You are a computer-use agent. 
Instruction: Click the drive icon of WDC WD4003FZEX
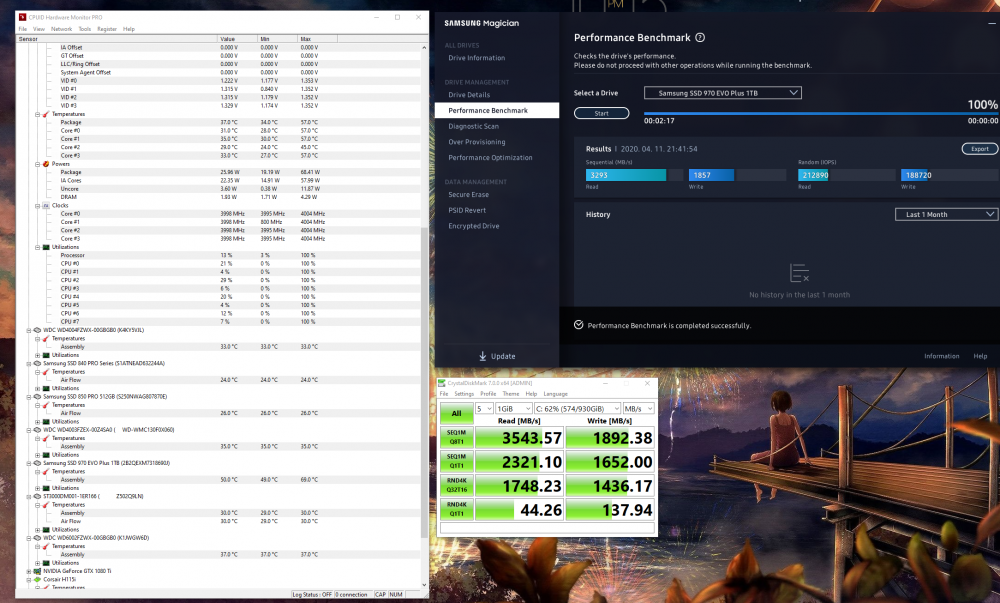click(x=37, y=430)
